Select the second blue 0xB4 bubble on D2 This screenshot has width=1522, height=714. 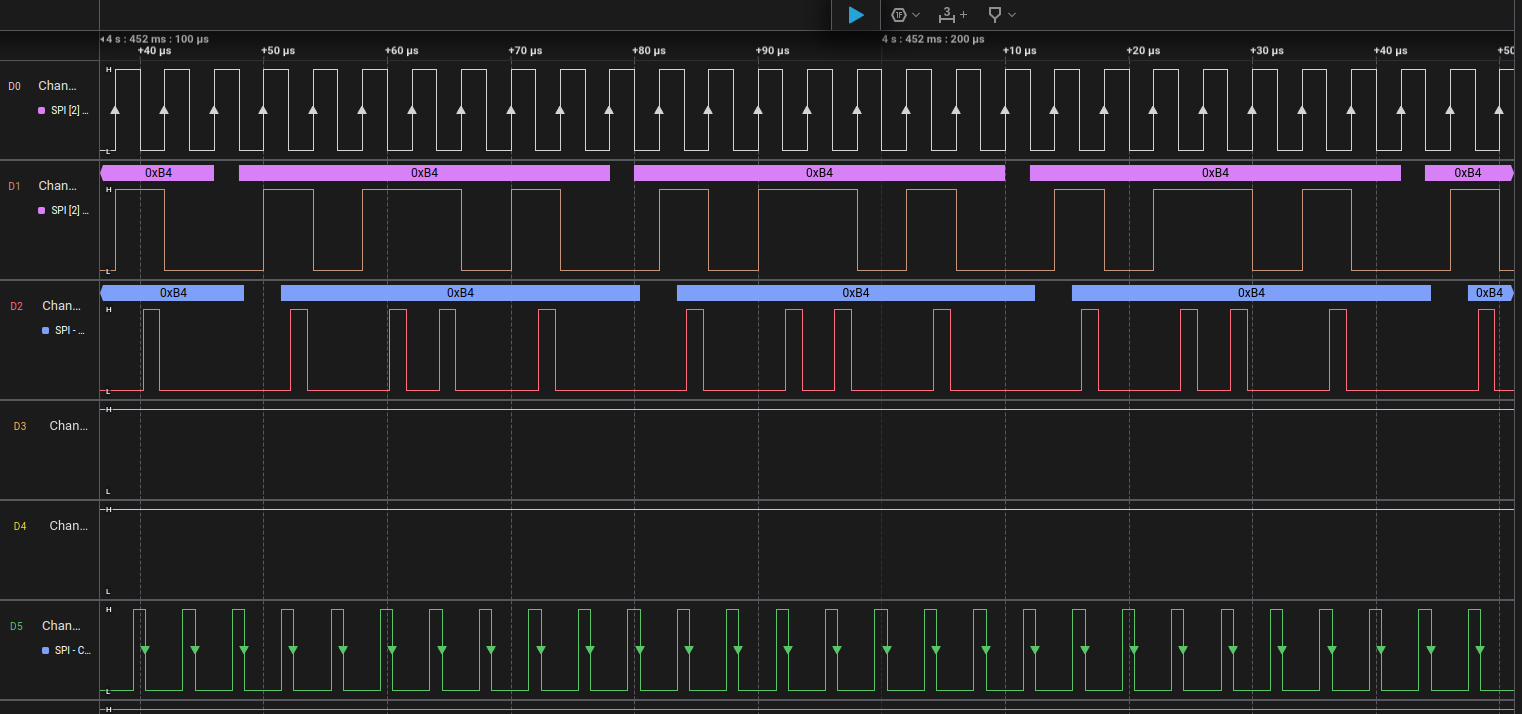(460, 293)
